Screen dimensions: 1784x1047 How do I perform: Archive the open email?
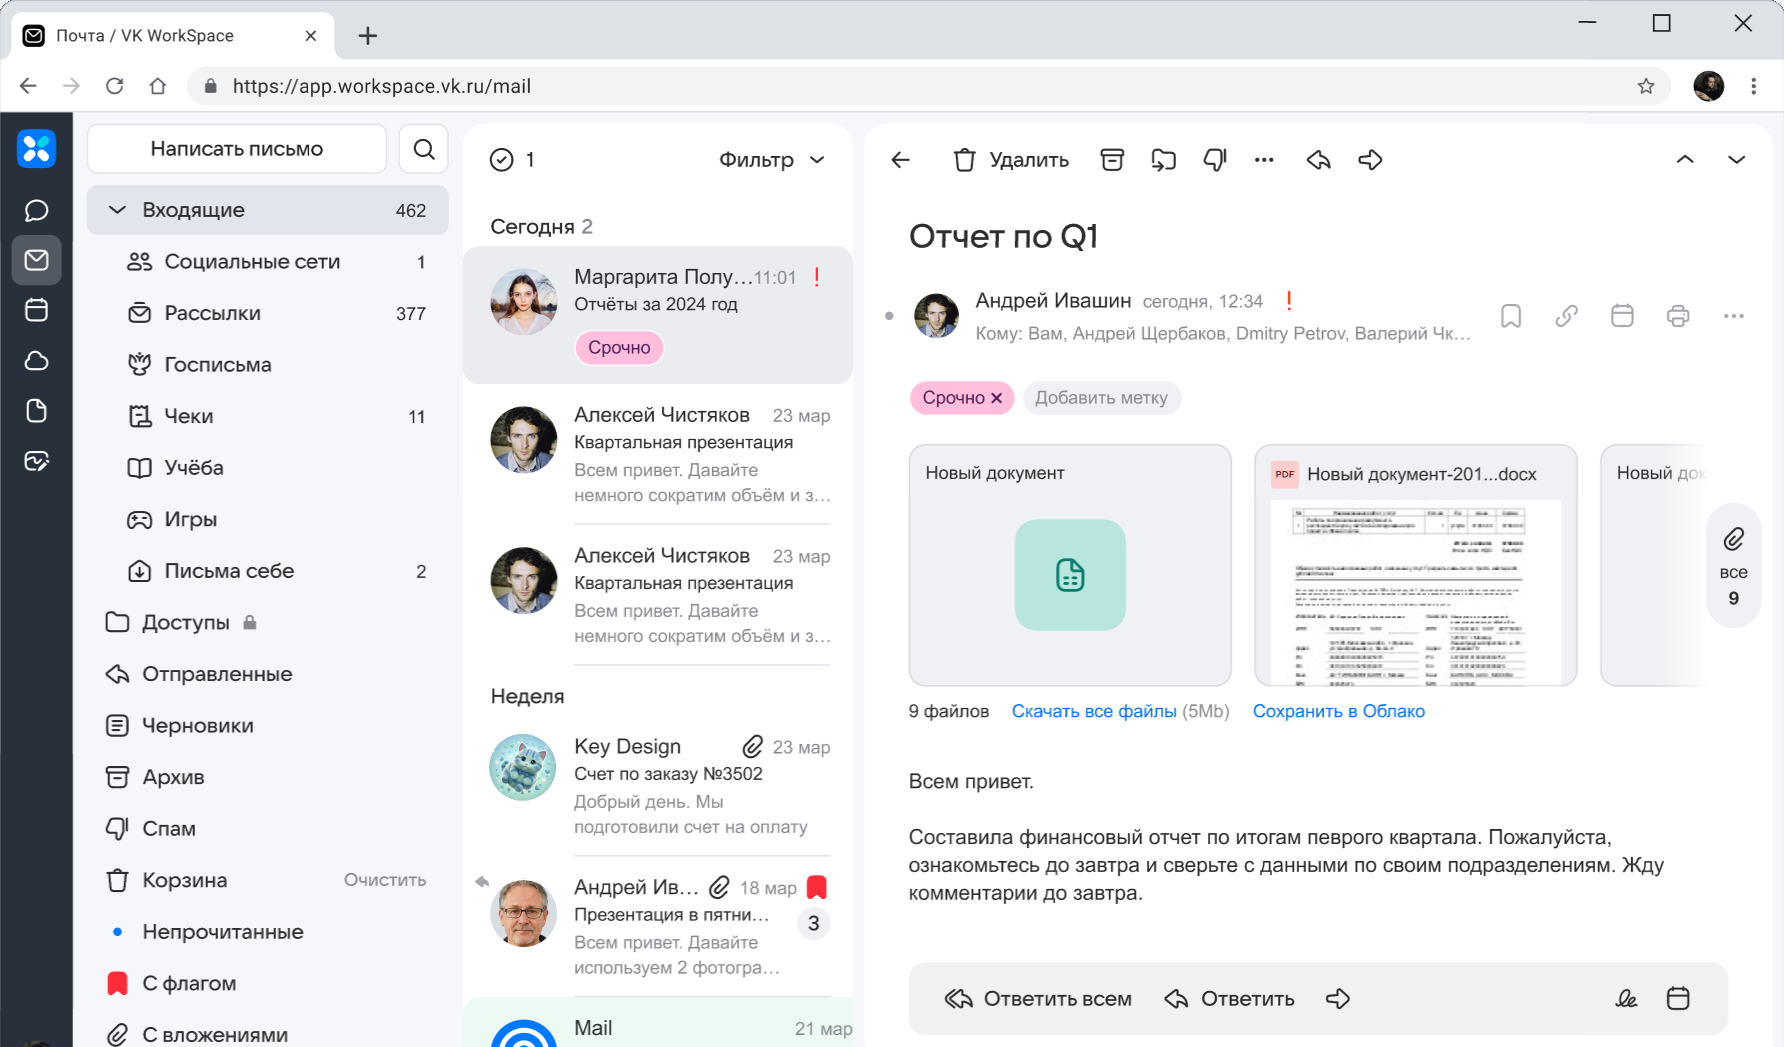tap(1112, 160)
